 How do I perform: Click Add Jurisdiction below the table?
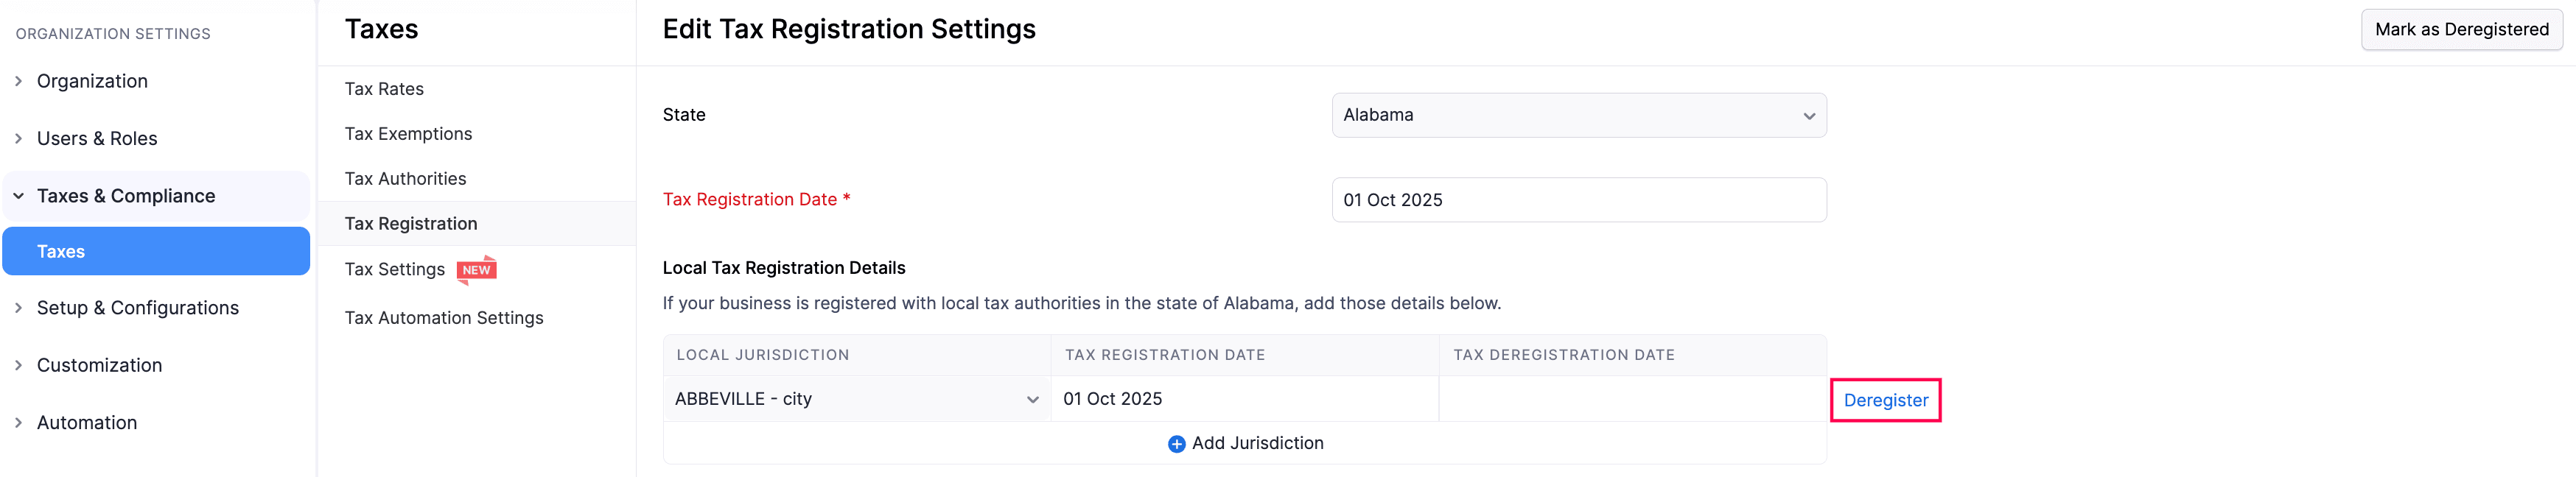[1258, 443]
